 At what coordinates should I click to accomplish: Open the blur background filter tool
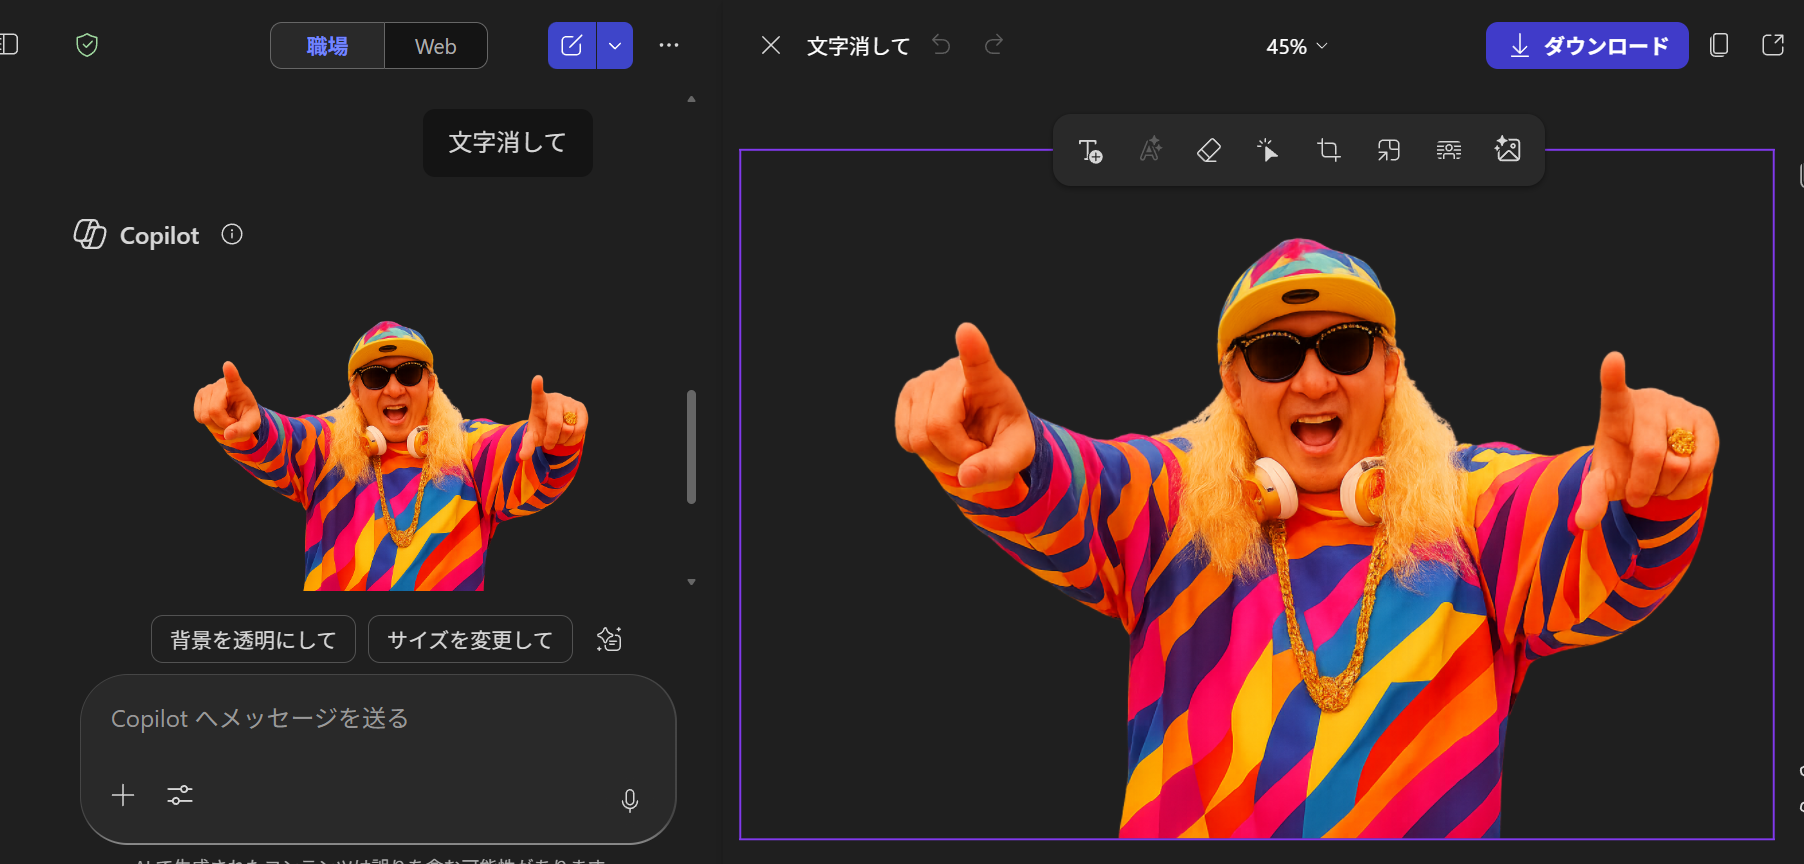1448,150
